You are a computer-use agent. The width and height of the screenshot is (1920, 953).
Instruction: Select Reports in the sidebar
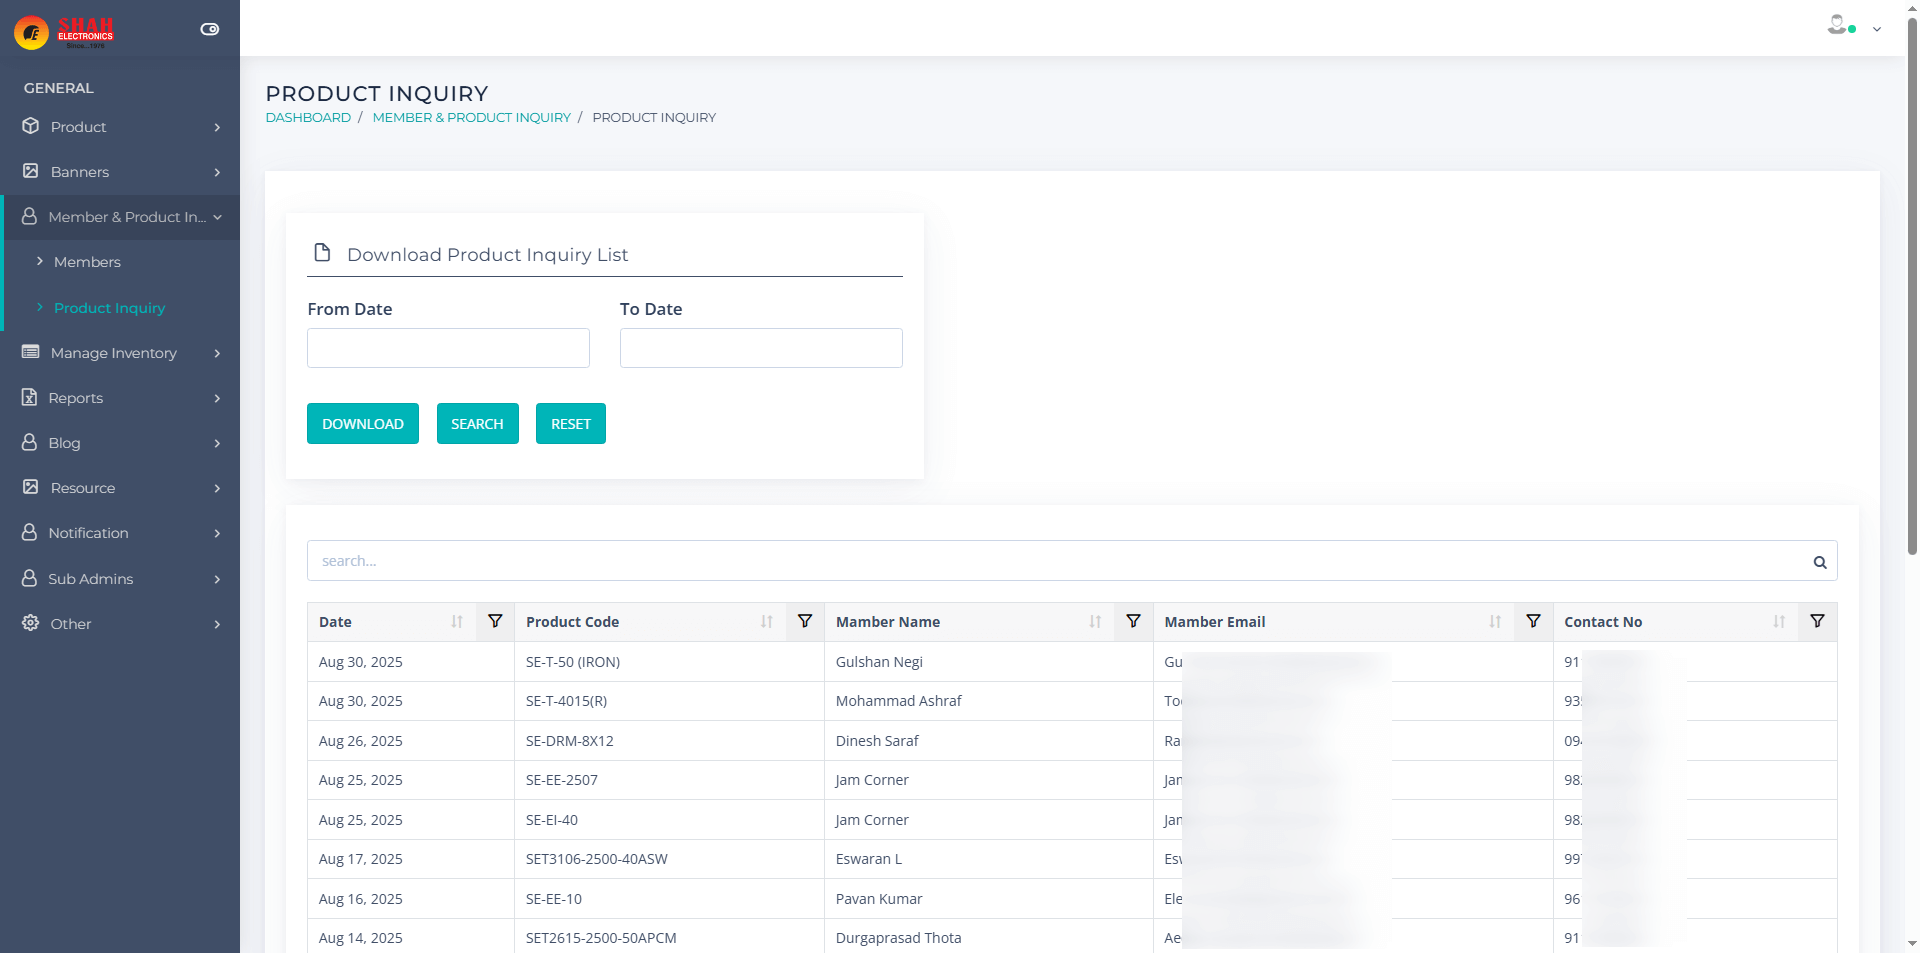tap(76, 398)
